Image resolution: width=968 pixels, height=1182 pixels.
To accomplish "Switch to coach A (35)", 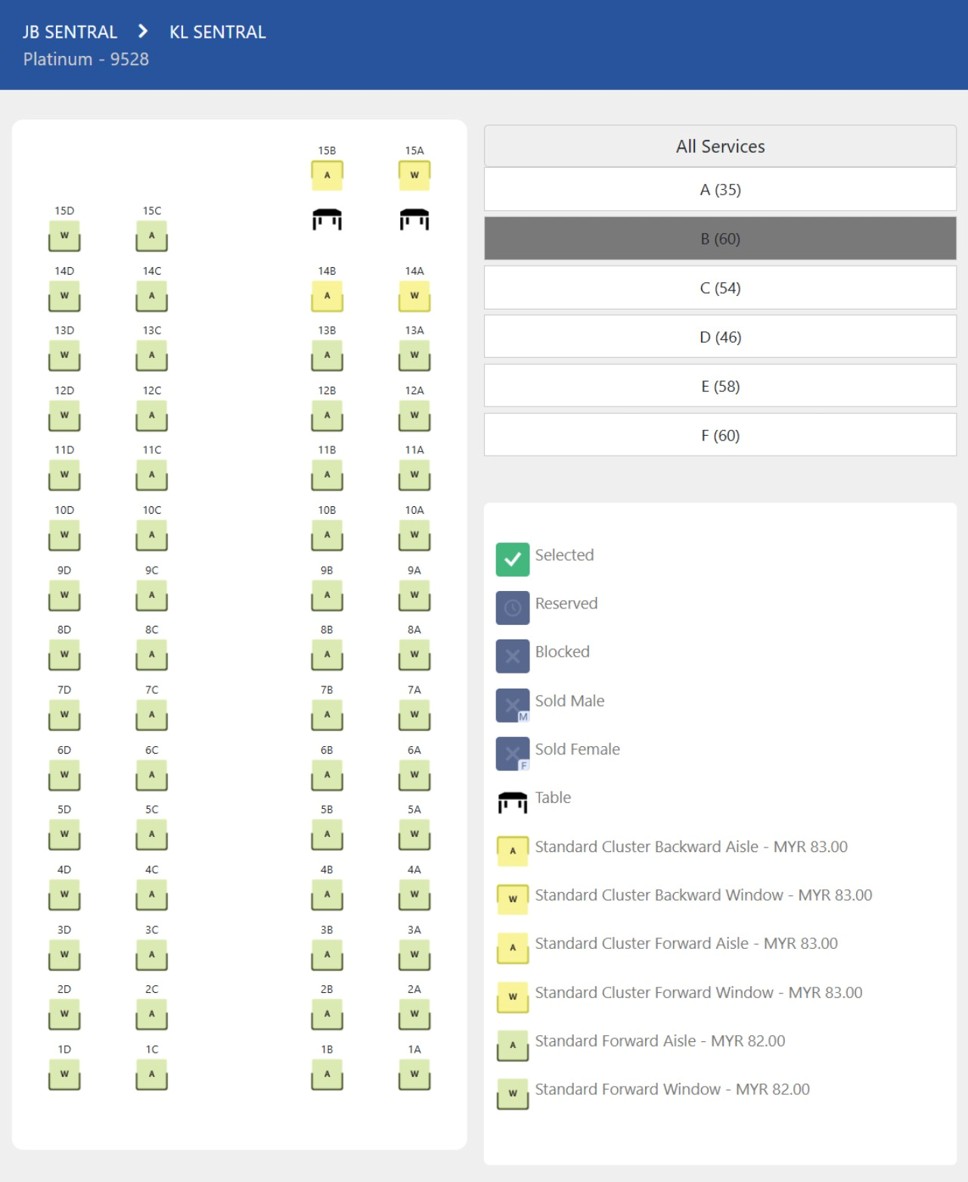I will click(x=720, y=189).
